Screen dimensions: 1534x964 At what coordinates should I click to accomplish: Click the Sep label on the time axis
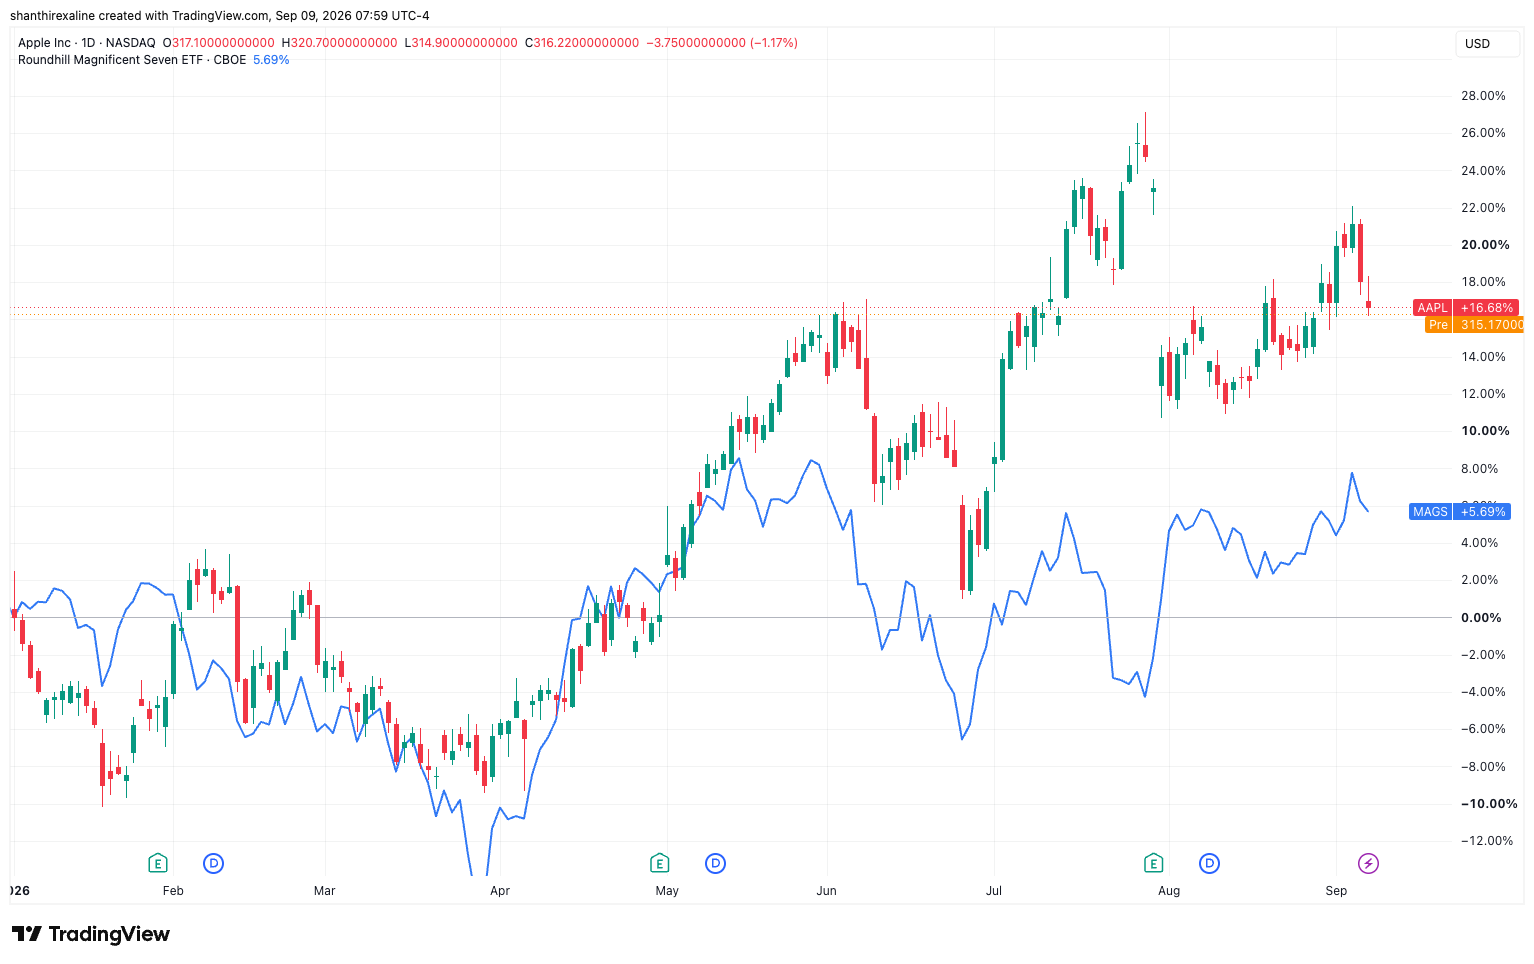click(x=1336, y=891)
